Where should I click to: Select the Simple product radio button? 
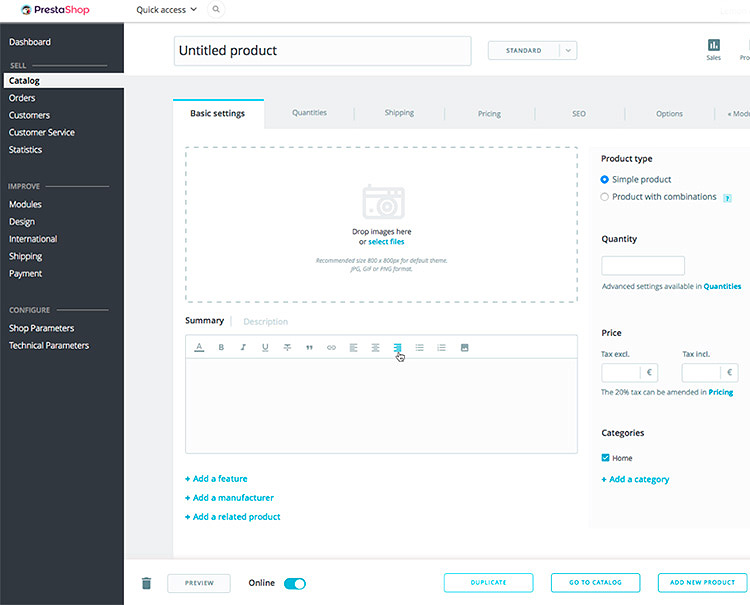(605, 179)
